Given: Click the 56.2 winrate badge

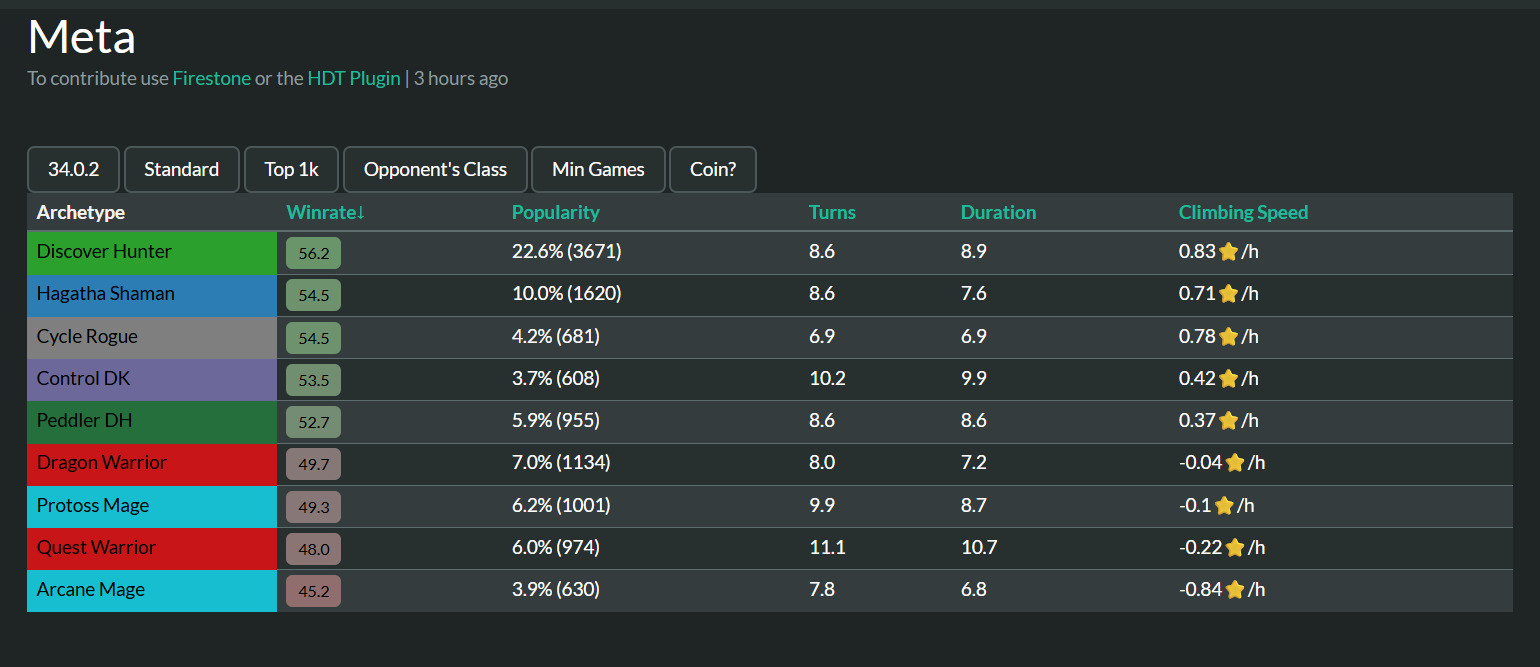Looking at the screenshot, I should pyautogui.click(x=313, y=253).
